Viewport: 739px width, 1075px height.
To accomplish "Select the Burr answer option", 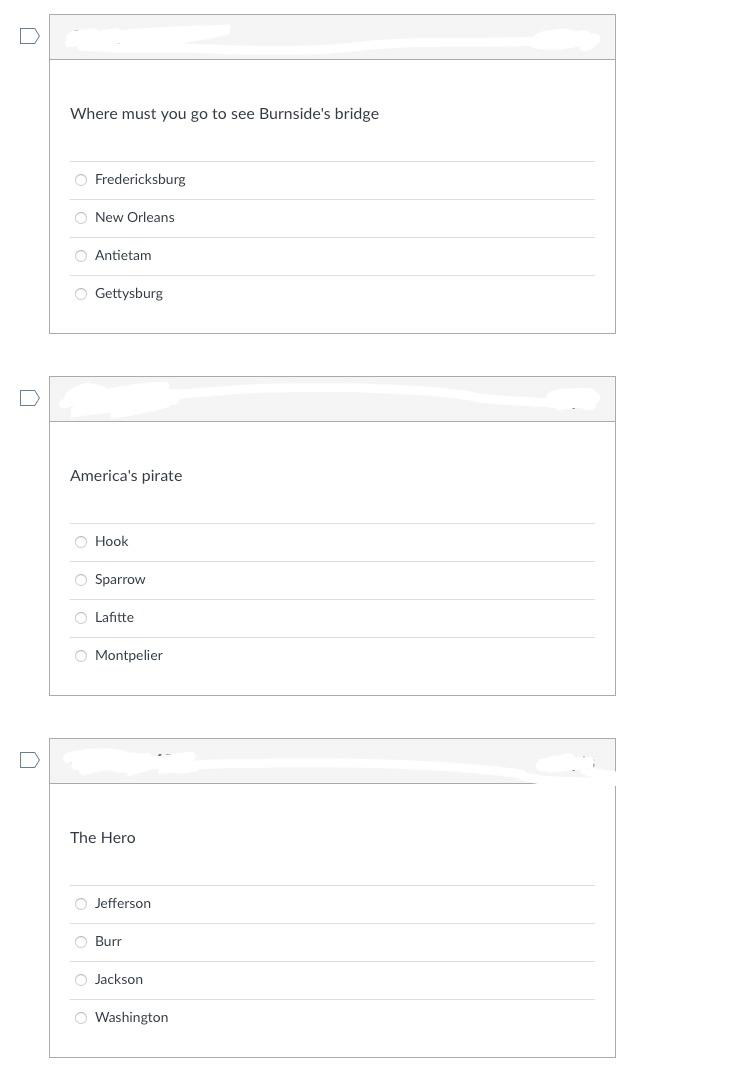I will pyautogui.click(x=81, y=942).
